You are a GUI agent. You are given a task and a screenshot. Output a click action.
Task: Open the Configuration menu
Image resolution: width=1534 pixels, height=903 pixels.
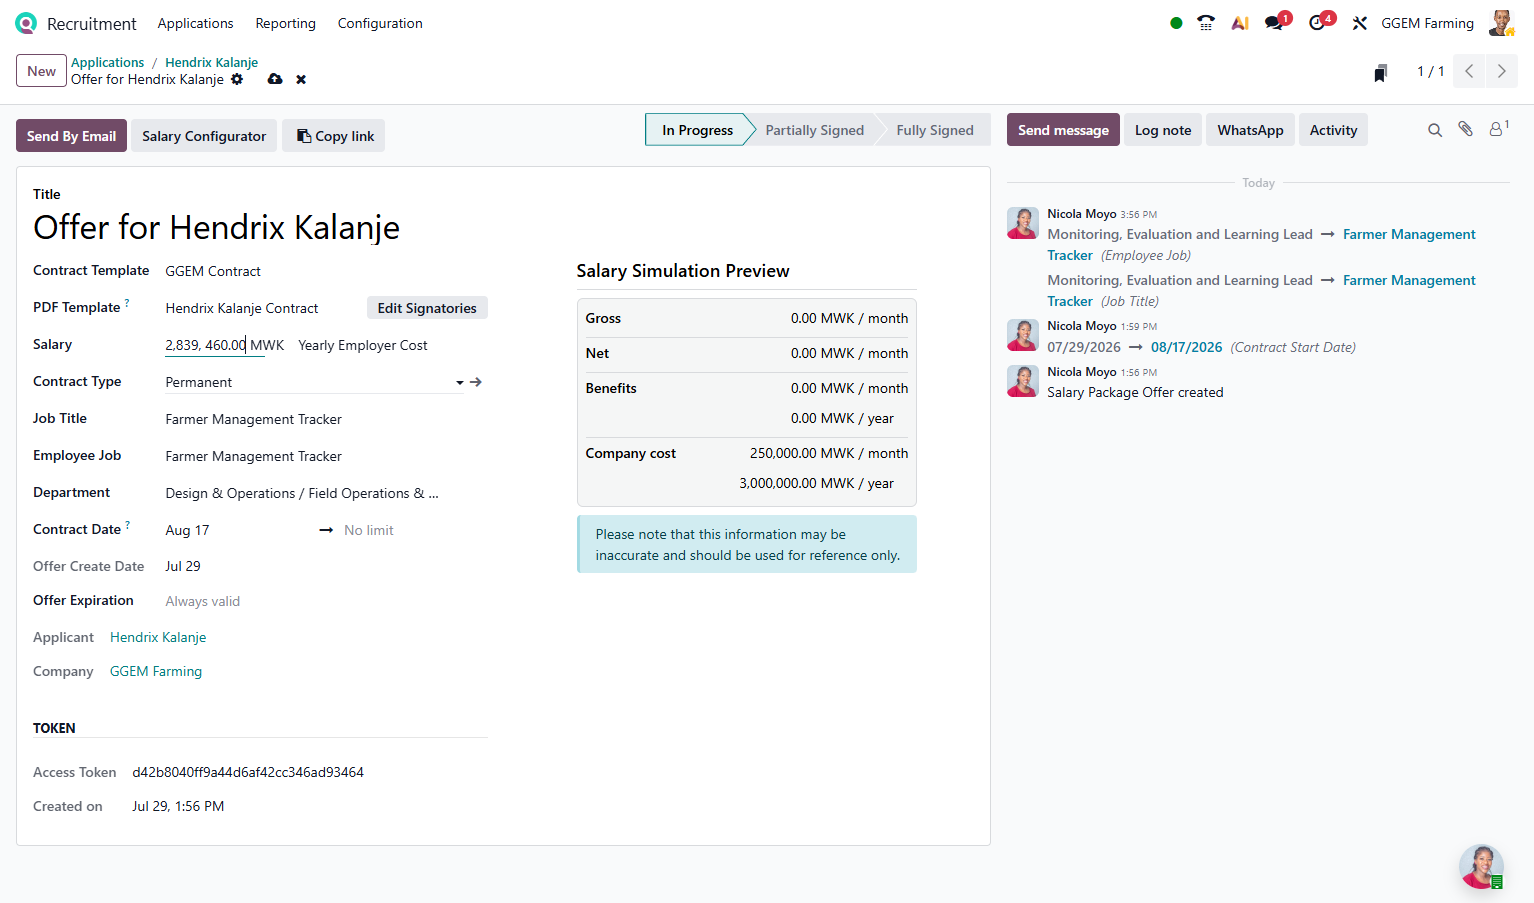380,23
